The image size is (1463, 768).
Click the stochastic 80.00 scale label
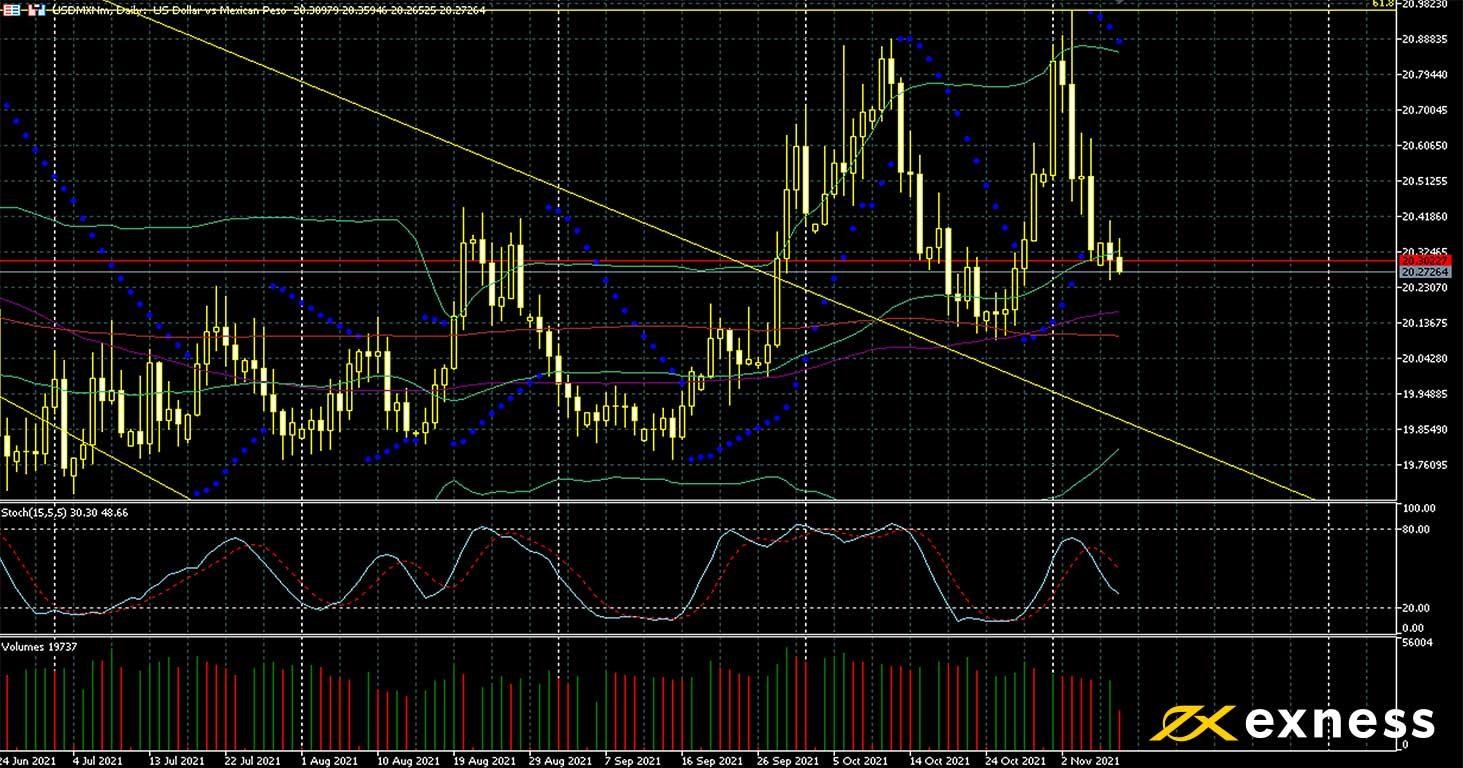click(x=1417, y=530)
